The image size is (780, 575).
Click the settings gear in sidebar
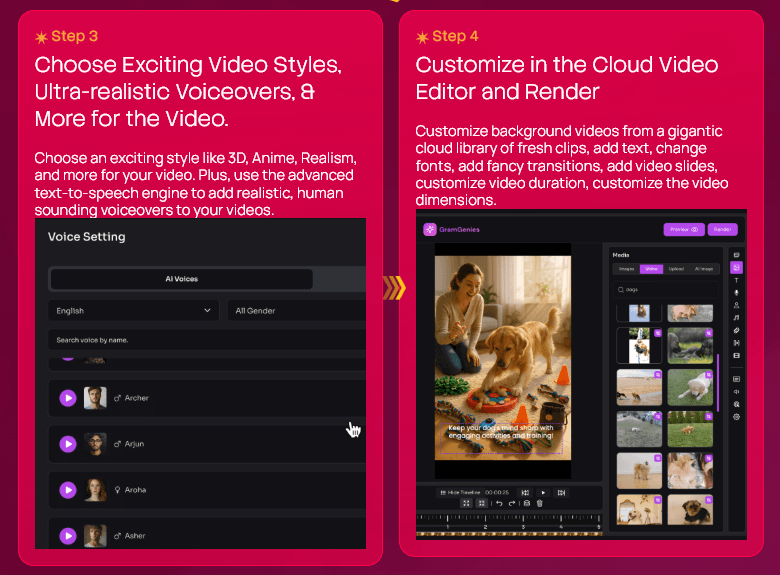click(x=737, y=416)
